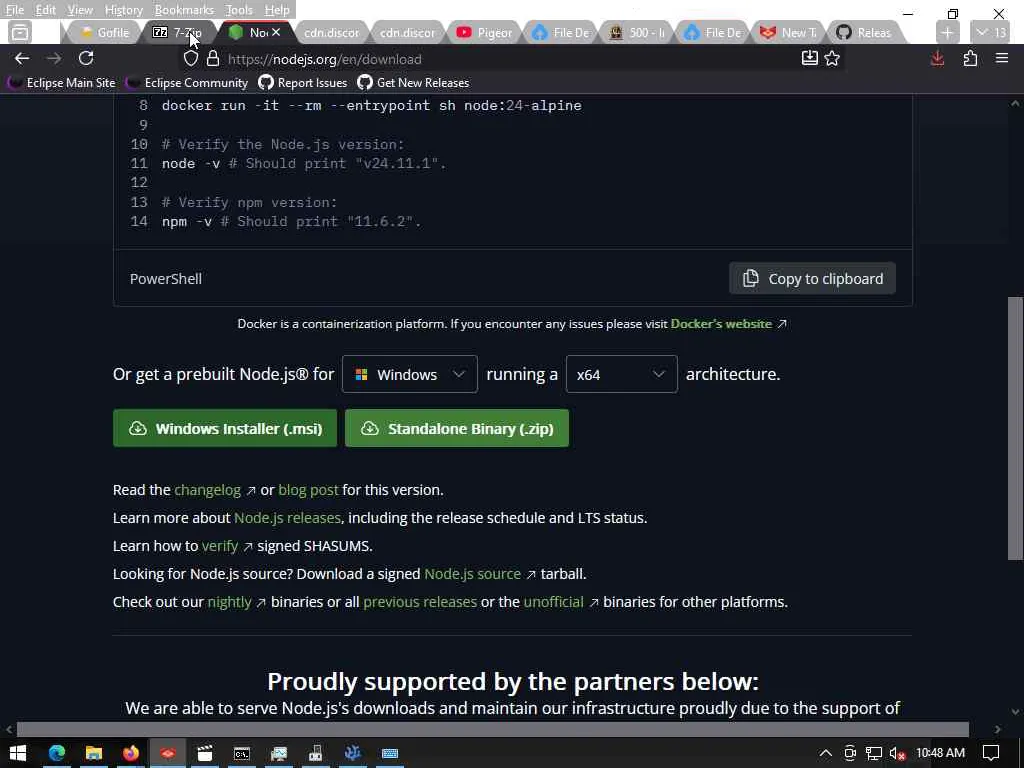Open the Edit menu
Viewport: 1024px width, 768px height.
[x=45, y=10]
